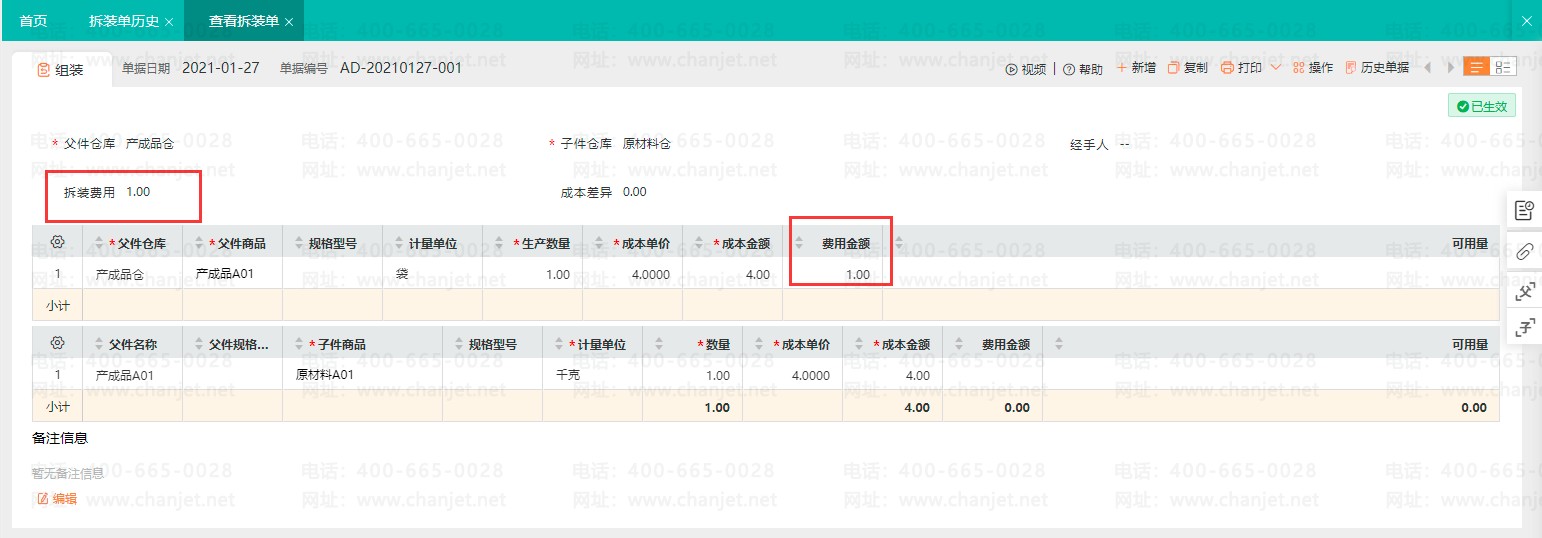Go to previous document with left arrow
This screenshot has width=1542, height=538.
click(x=1427, y=68)
